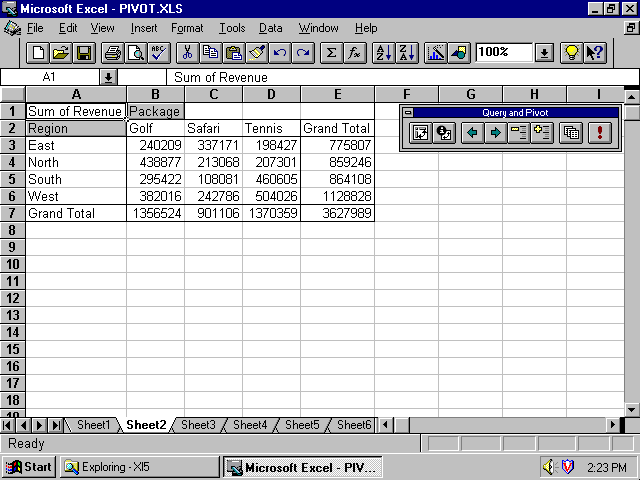Open Print Preview with the magnifier page icon
This screenshot has height=480, width=640.
[136, 53]
